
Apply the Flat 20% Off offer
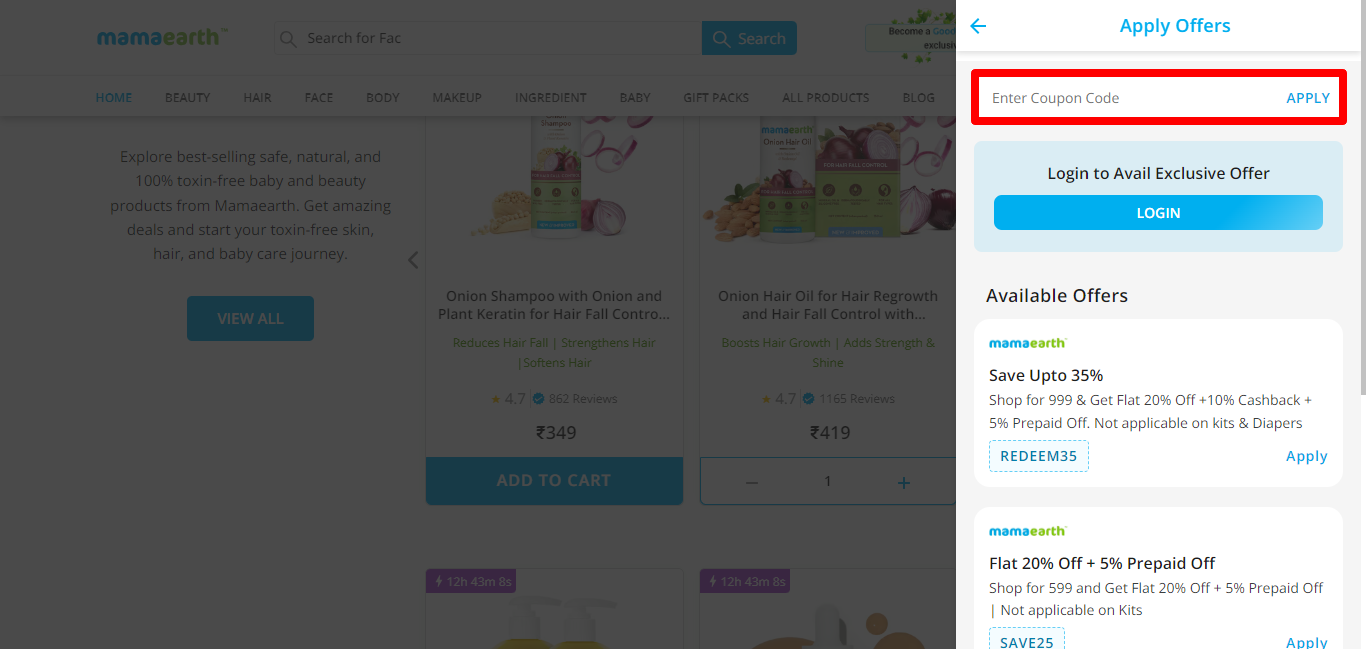click(x=1306, y=640)
